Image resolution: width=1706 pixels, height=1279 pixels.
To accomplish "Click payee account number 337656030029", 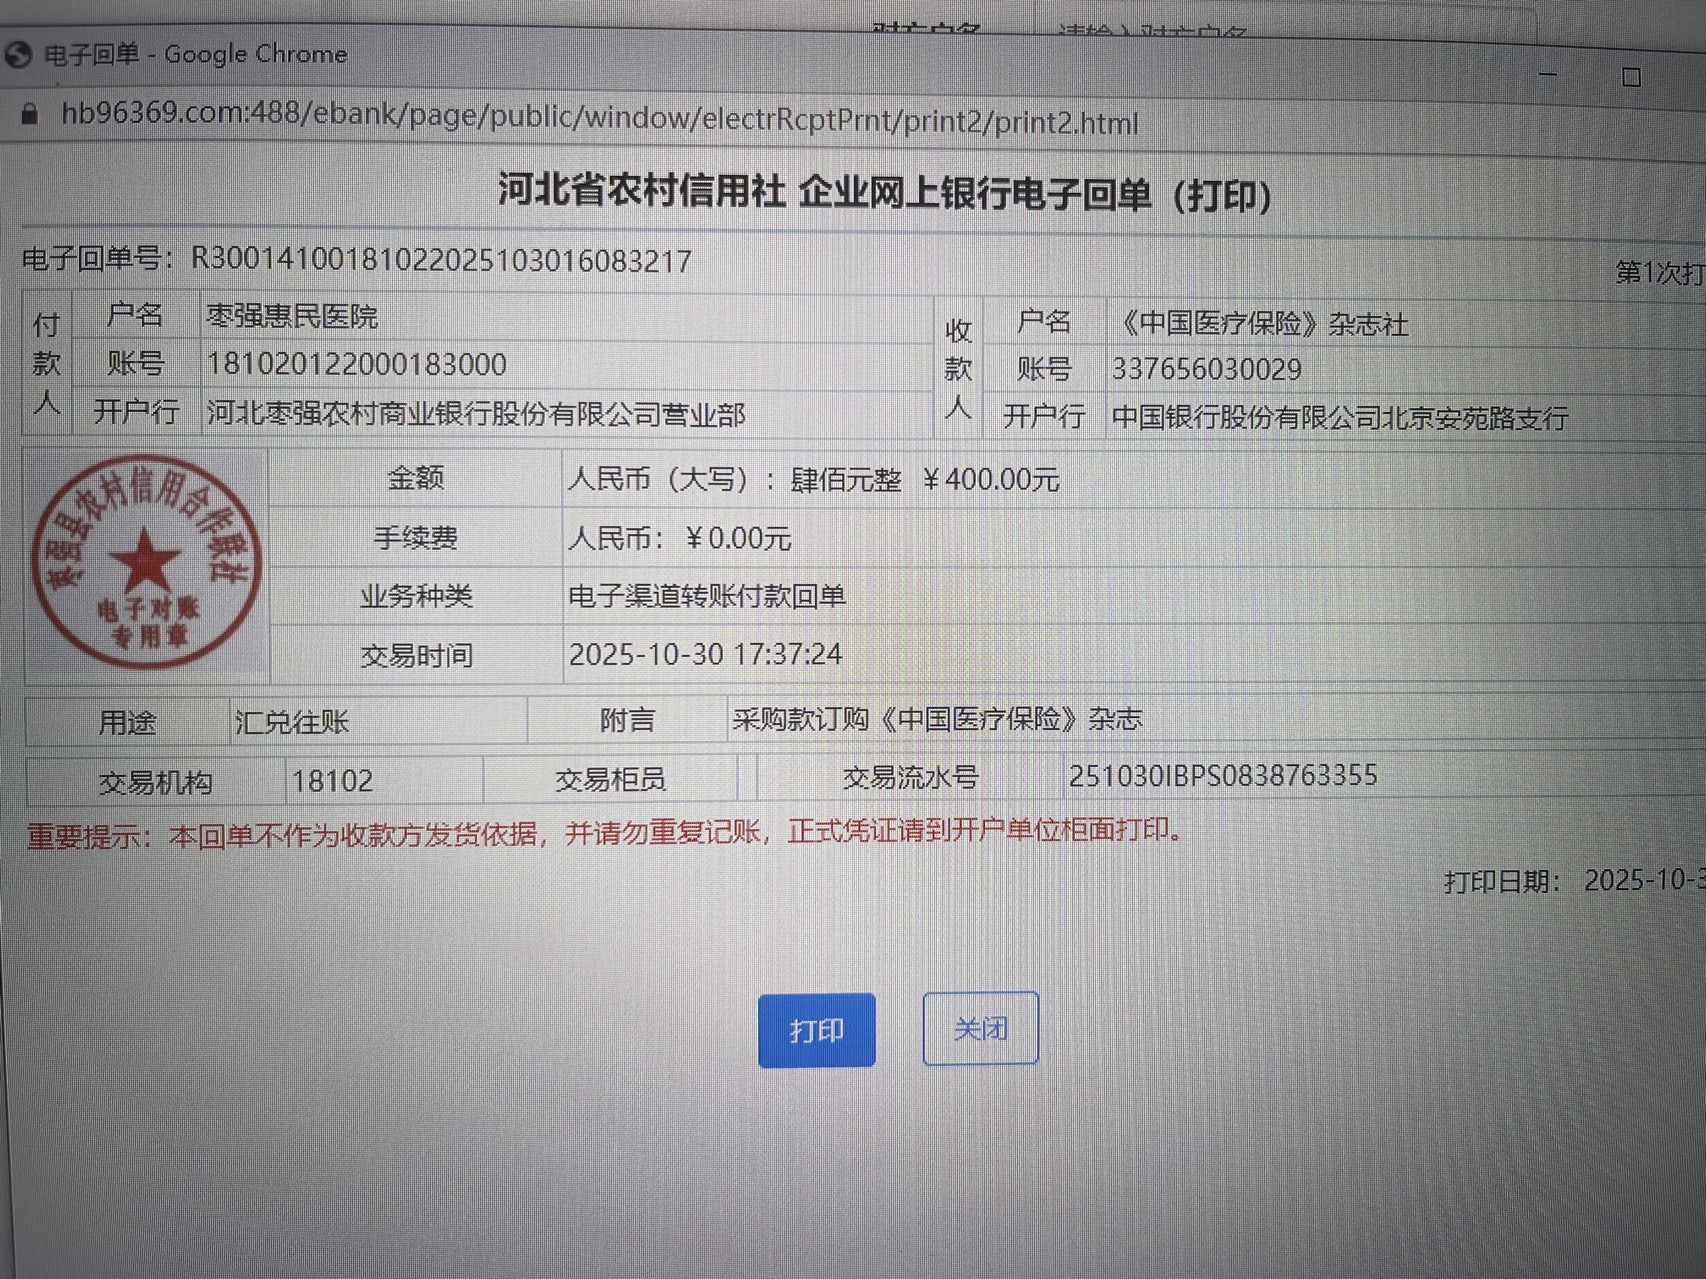I will (x=1206, y=370).
